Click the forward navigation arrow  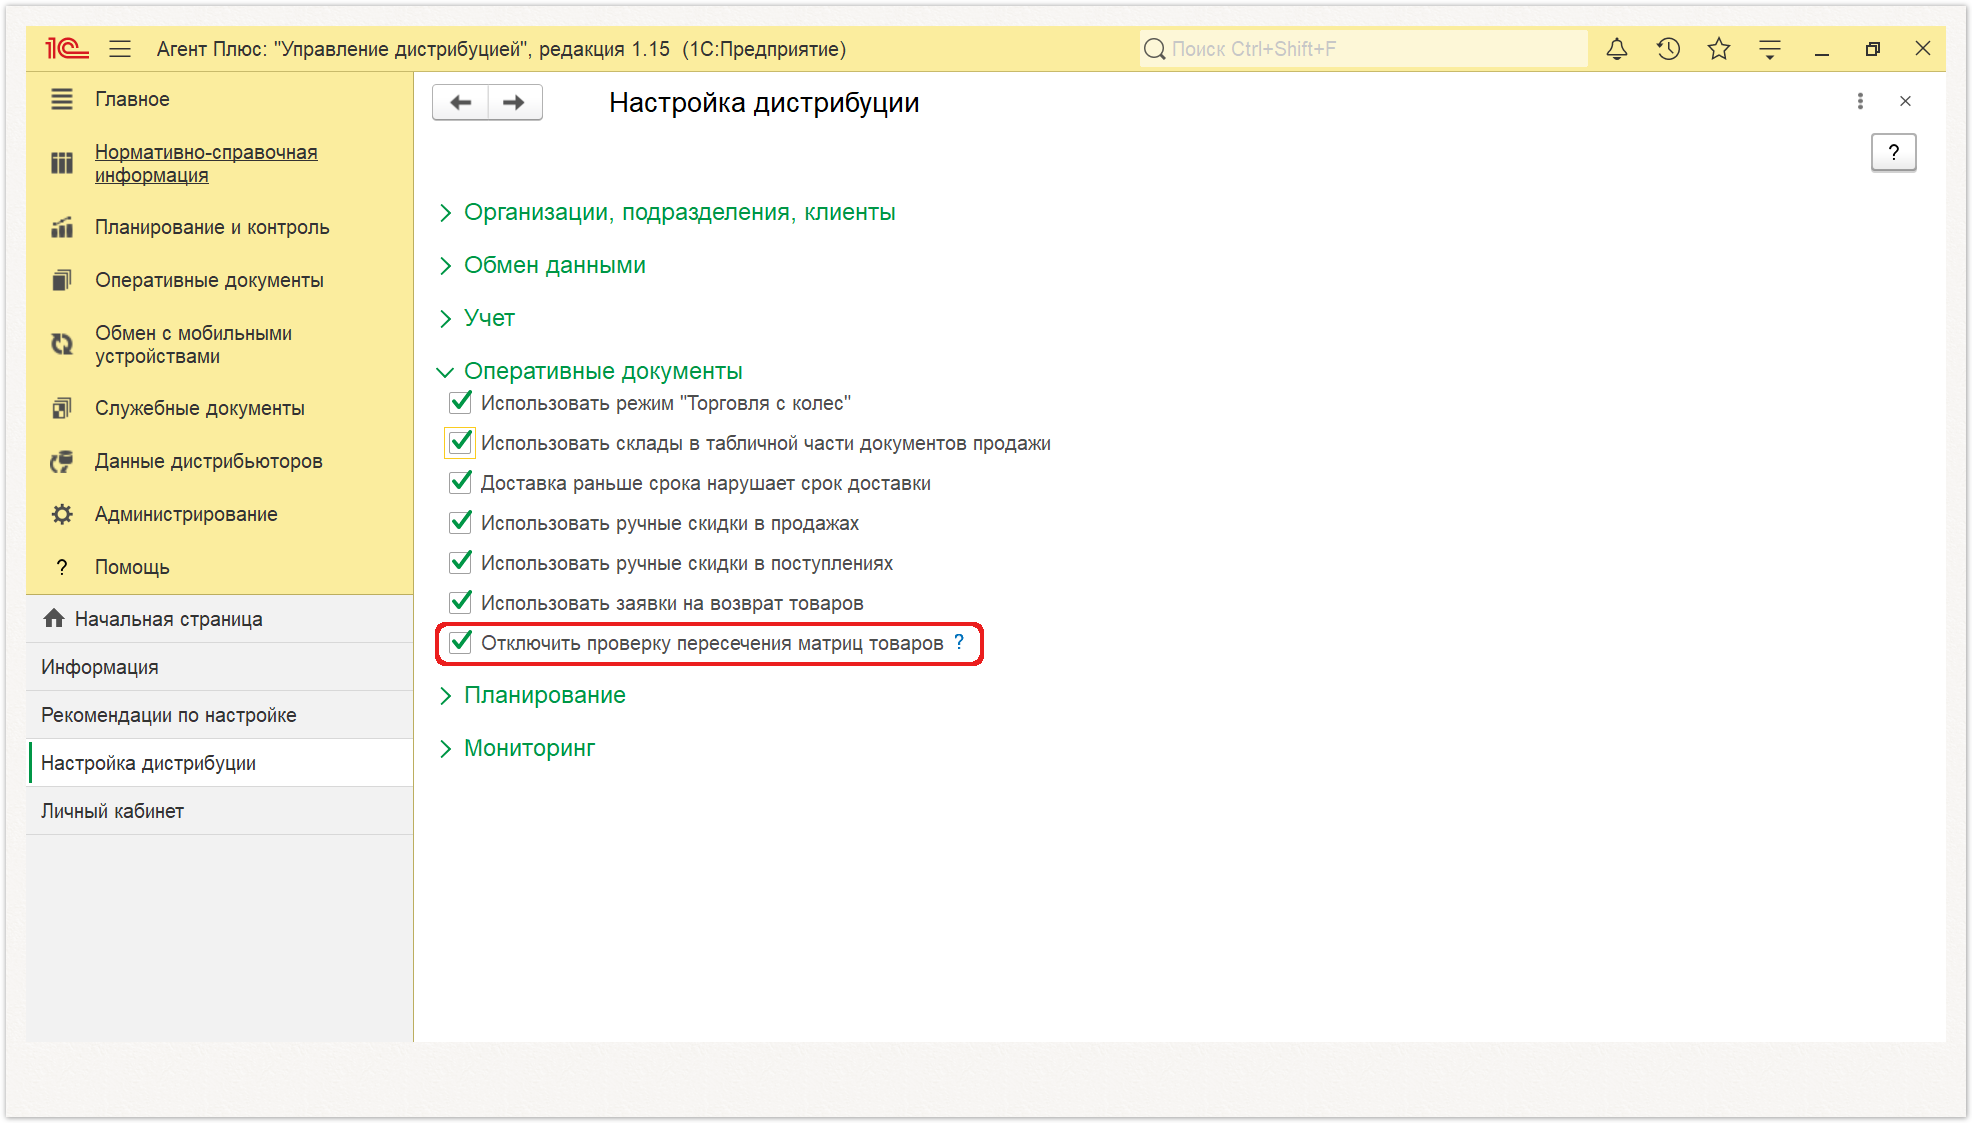515,102
